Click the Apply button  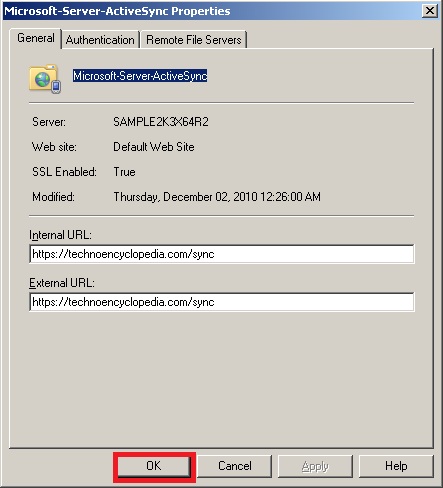coord(315,466)
